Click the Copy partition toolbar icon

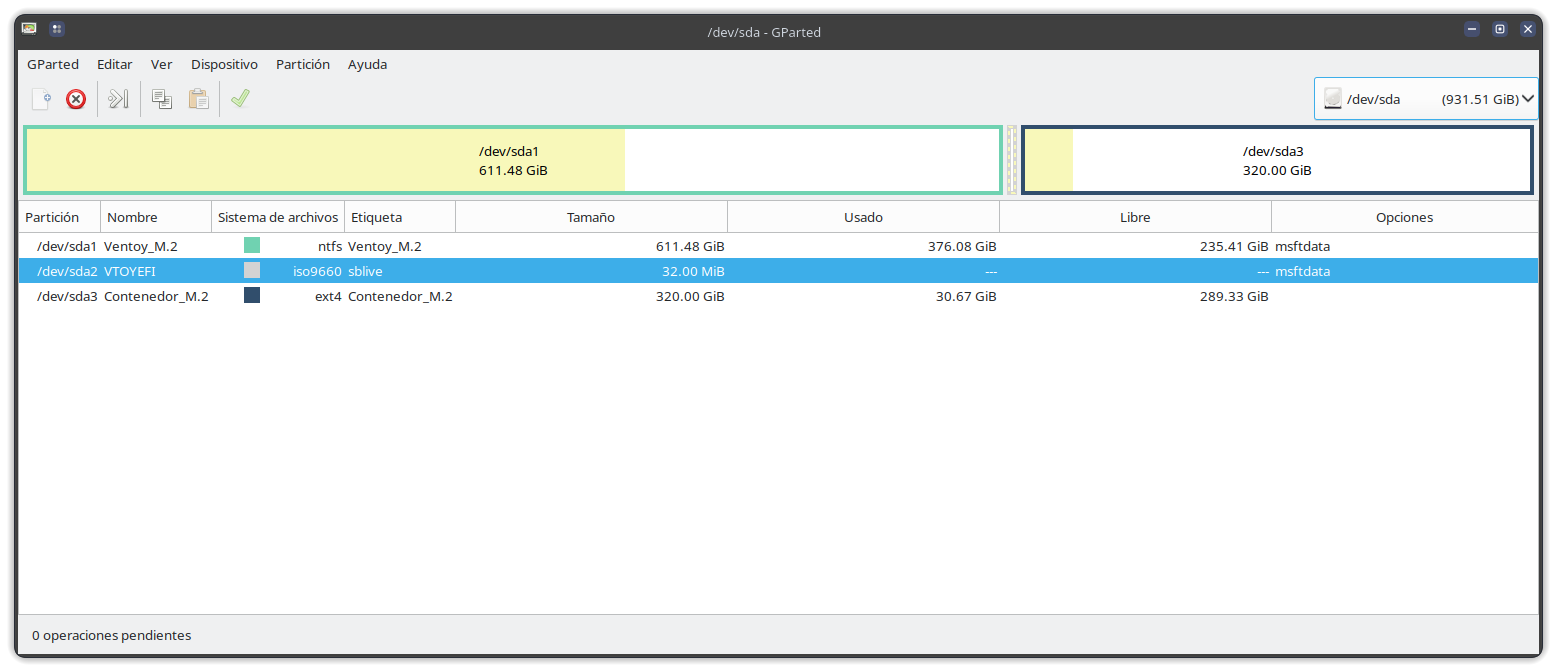pos(162,99)
